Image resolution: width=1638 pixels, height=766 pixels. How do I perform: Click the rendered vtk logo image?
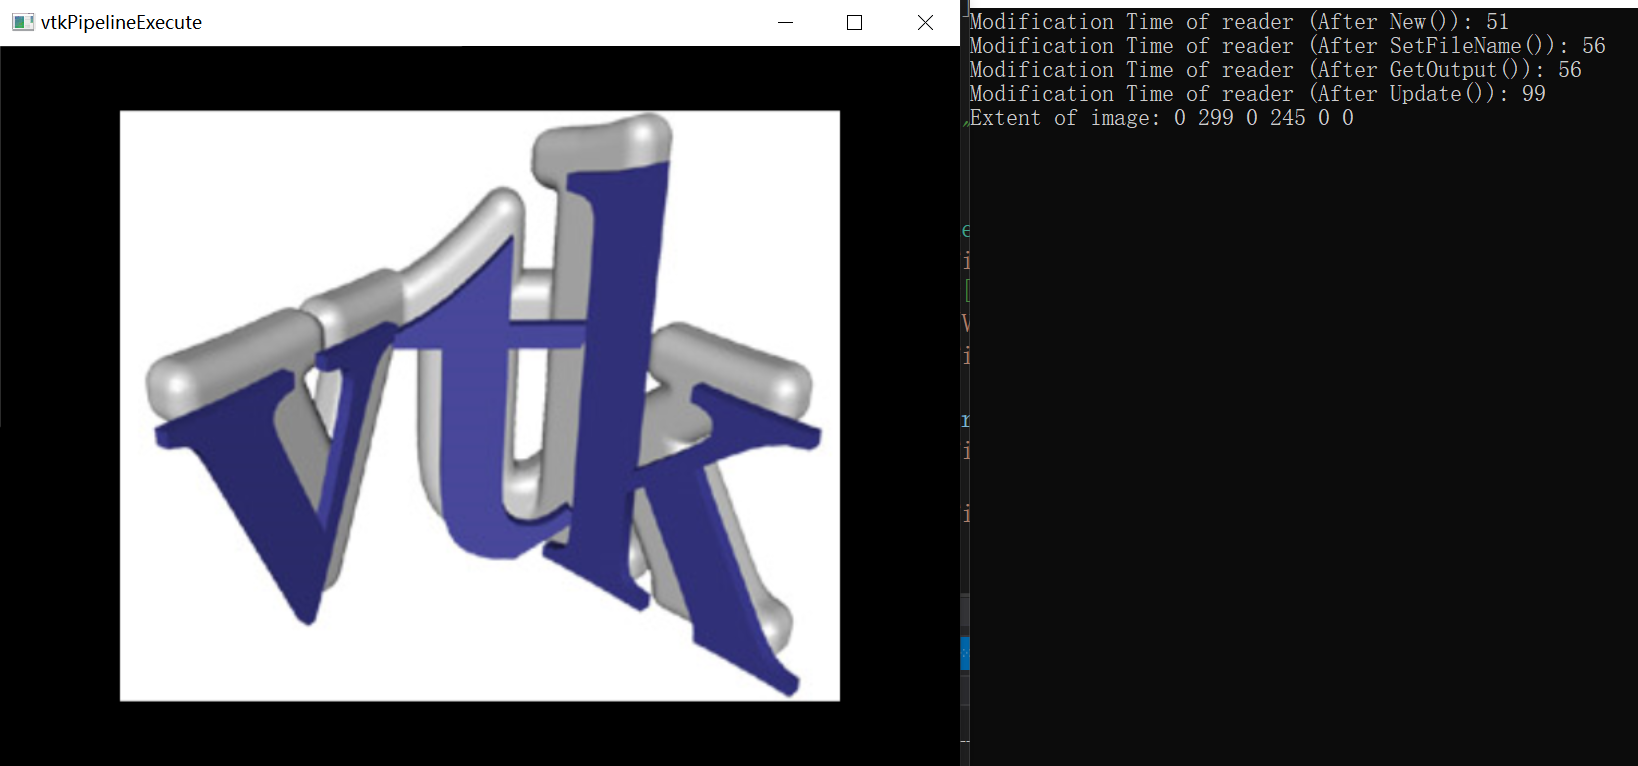tap(480, 405)
